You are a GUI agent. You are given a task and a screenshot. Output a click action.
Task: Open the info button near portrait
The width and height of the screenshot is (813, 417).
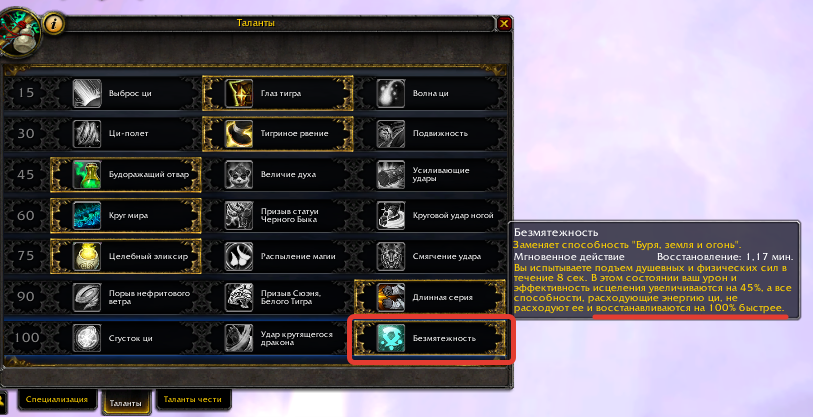53,23
